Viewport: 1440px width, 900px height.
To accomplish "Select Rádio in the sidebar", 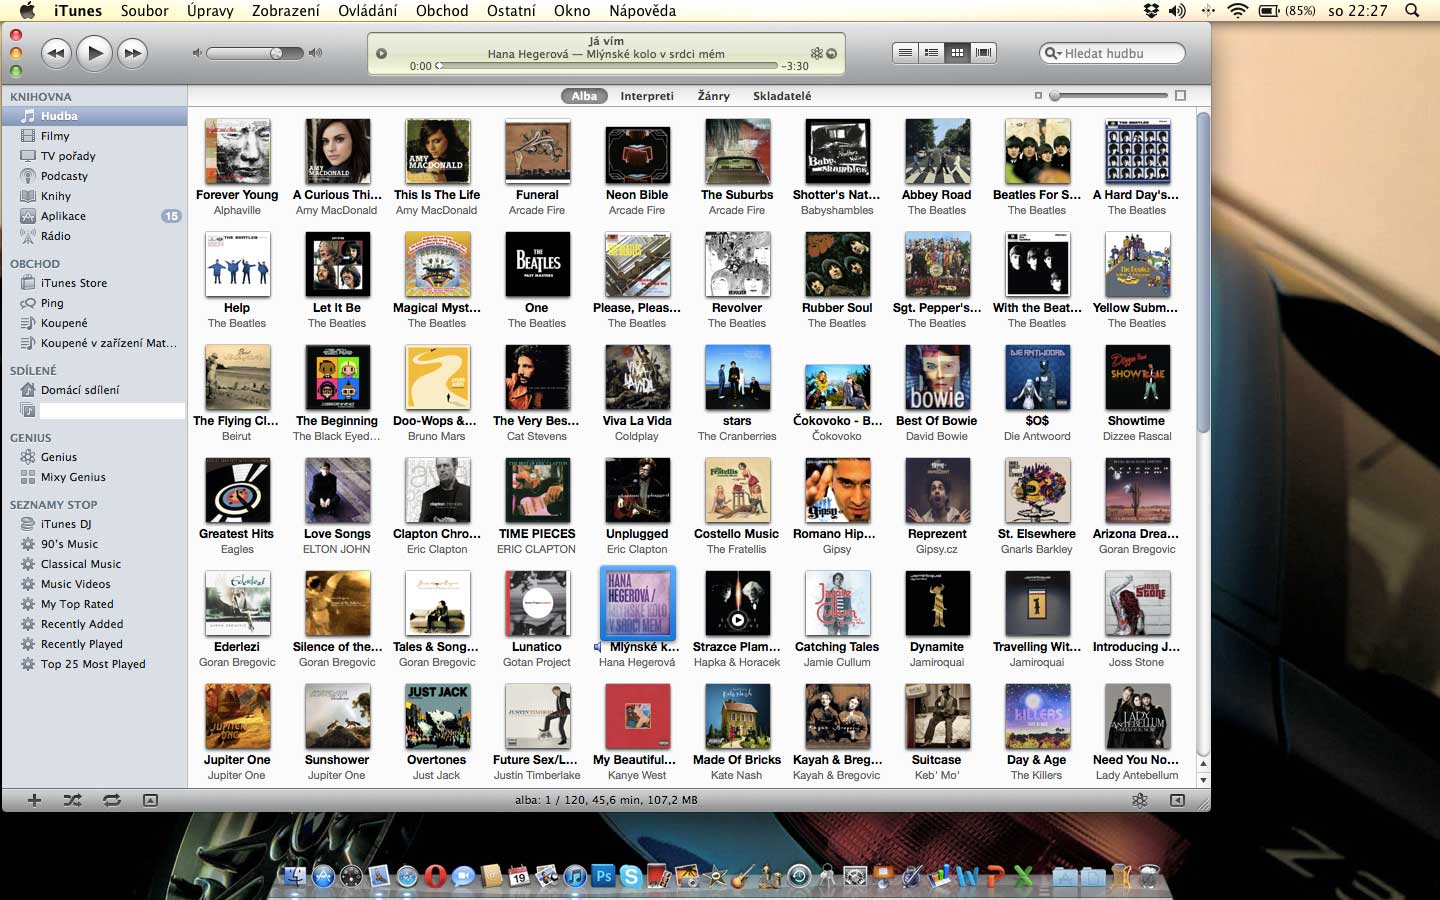I will 94,236.
